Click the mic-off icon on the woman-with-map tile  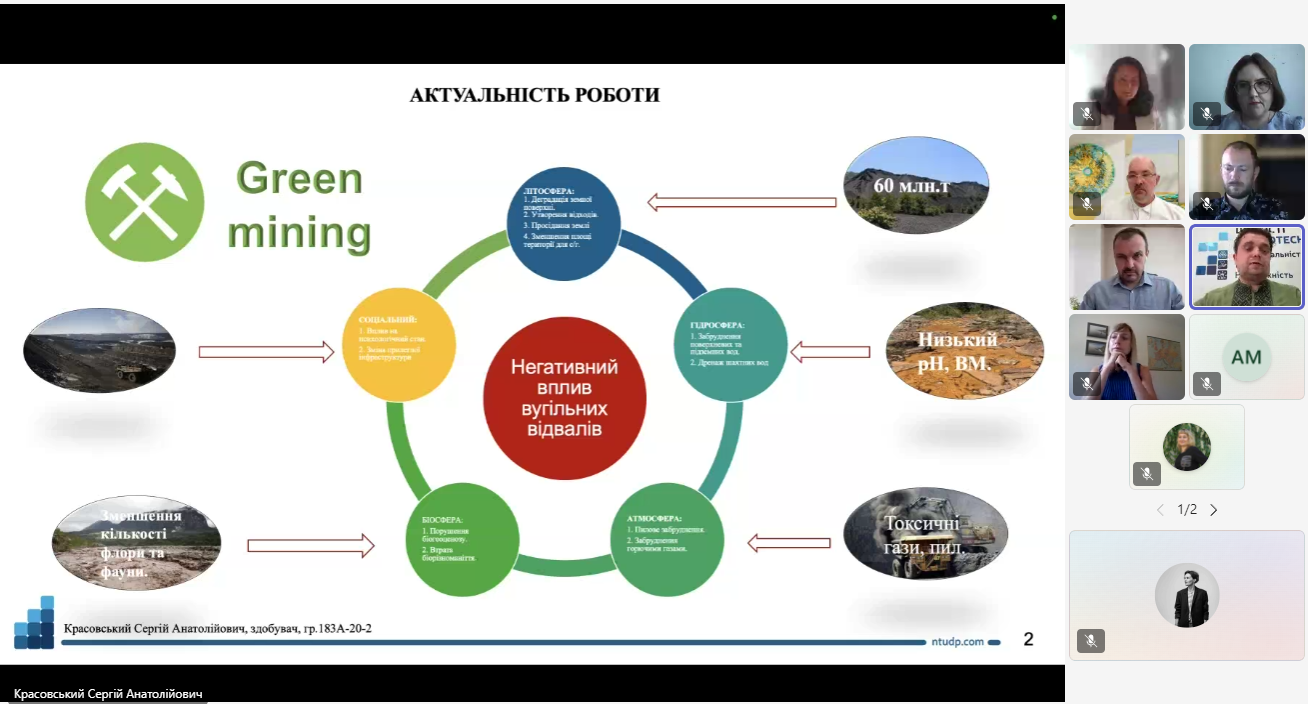1087,383
